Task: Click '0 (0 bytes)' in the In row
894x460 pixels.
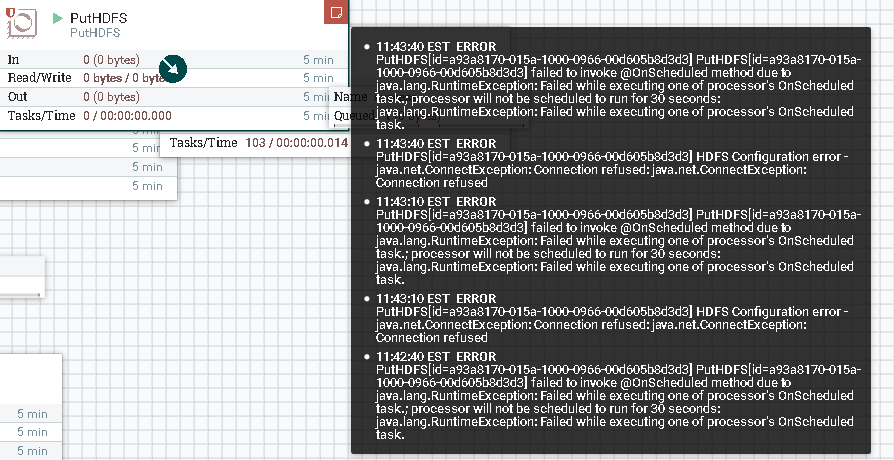Action: point(111,59)
